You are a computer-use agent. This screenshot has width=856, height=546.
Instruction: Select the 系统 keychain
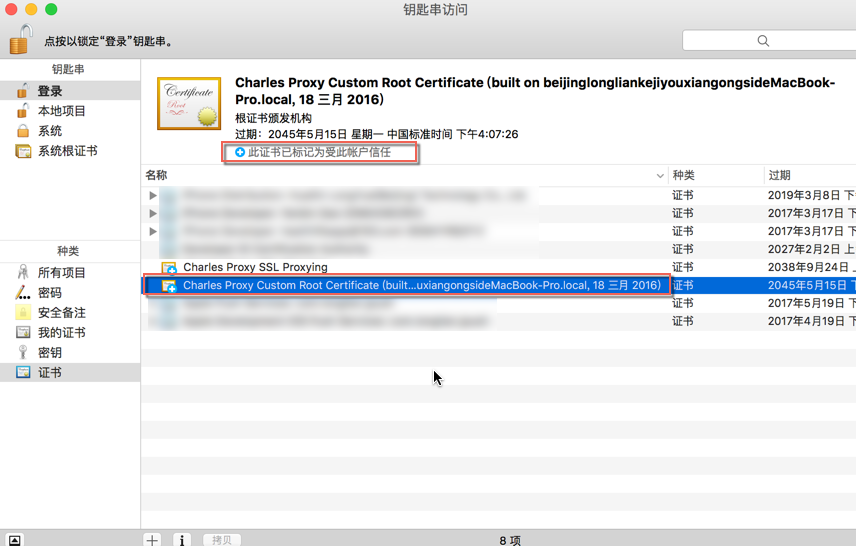coord(70,131)
